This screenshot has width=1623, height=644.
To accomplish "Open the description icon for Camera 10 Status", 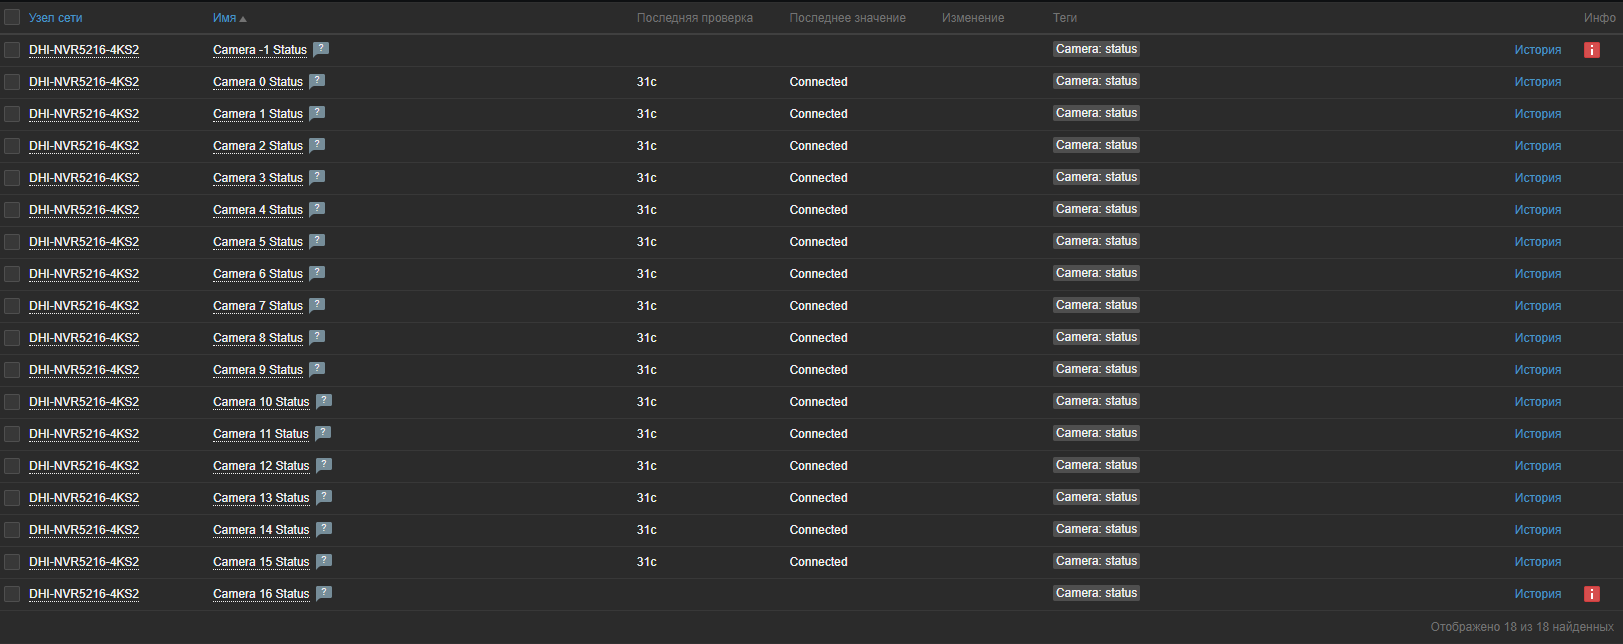I will click(324, 401).
